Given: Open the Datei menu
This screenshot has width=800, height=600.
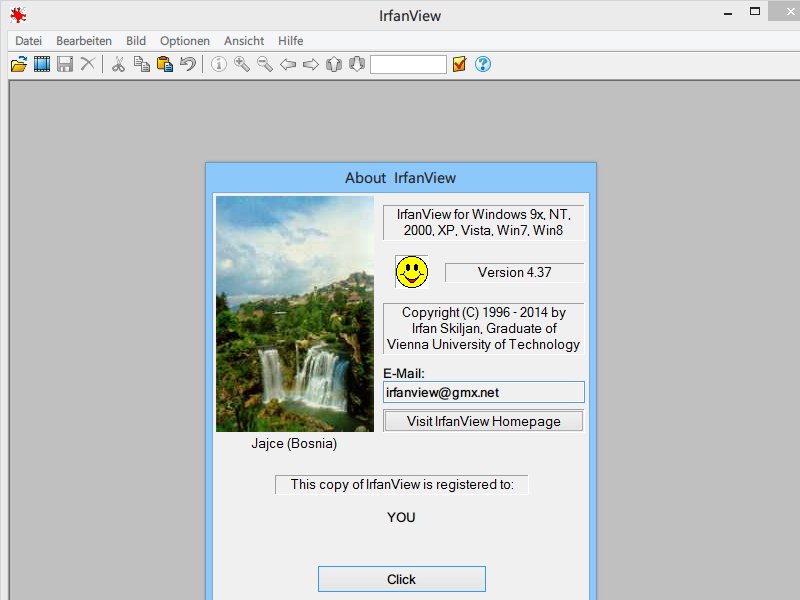Looking at the screenshot, I should tap(28, 41).
